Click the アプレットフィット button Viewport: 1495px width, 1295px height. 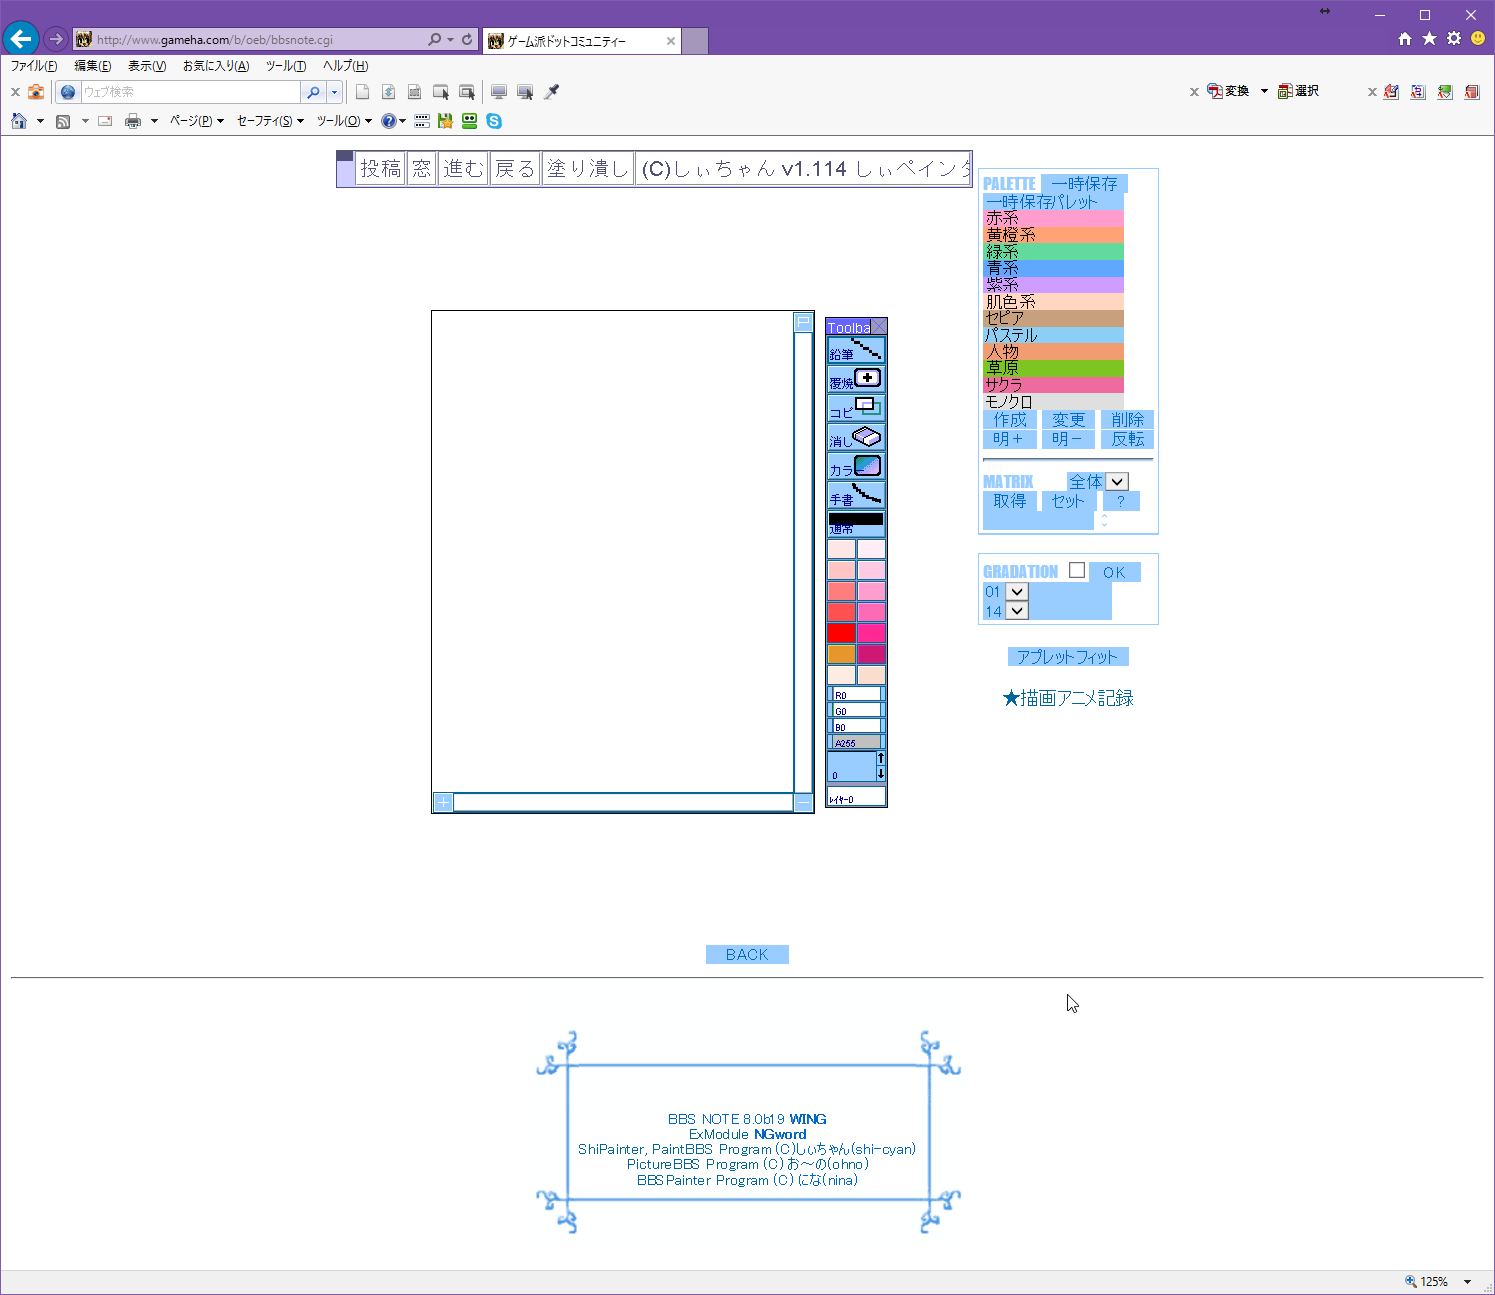[1067, 657]
